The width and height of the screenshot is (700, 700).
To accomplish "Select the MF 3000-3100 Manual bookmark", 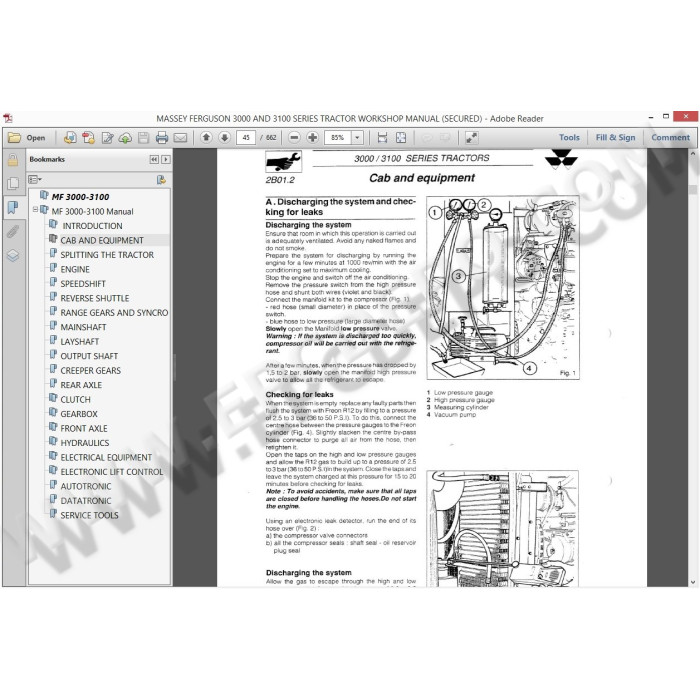I will (92, 212).
